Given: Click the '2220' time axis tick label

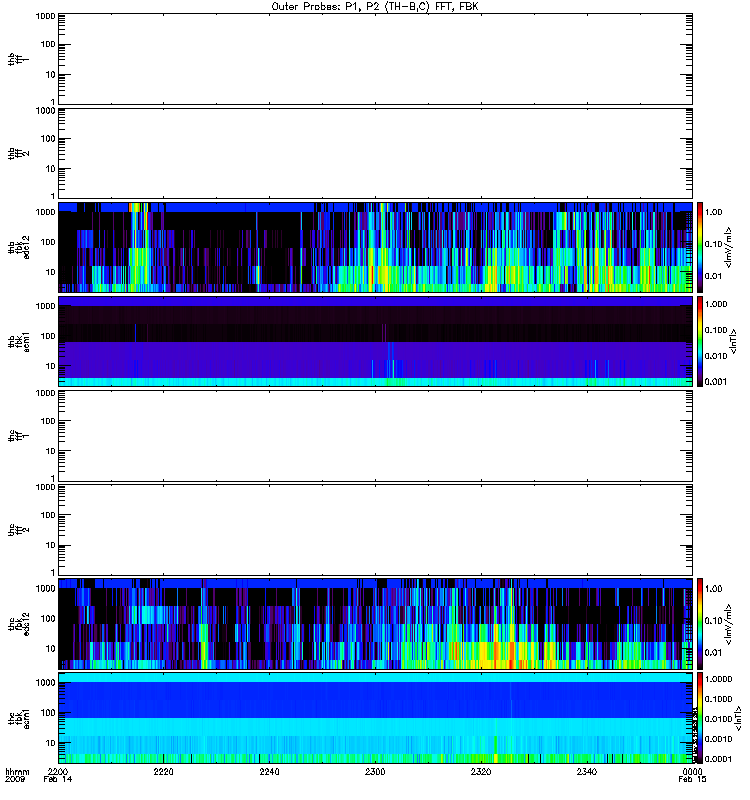Looking at the screenshot, I should (x=163, y=772).
